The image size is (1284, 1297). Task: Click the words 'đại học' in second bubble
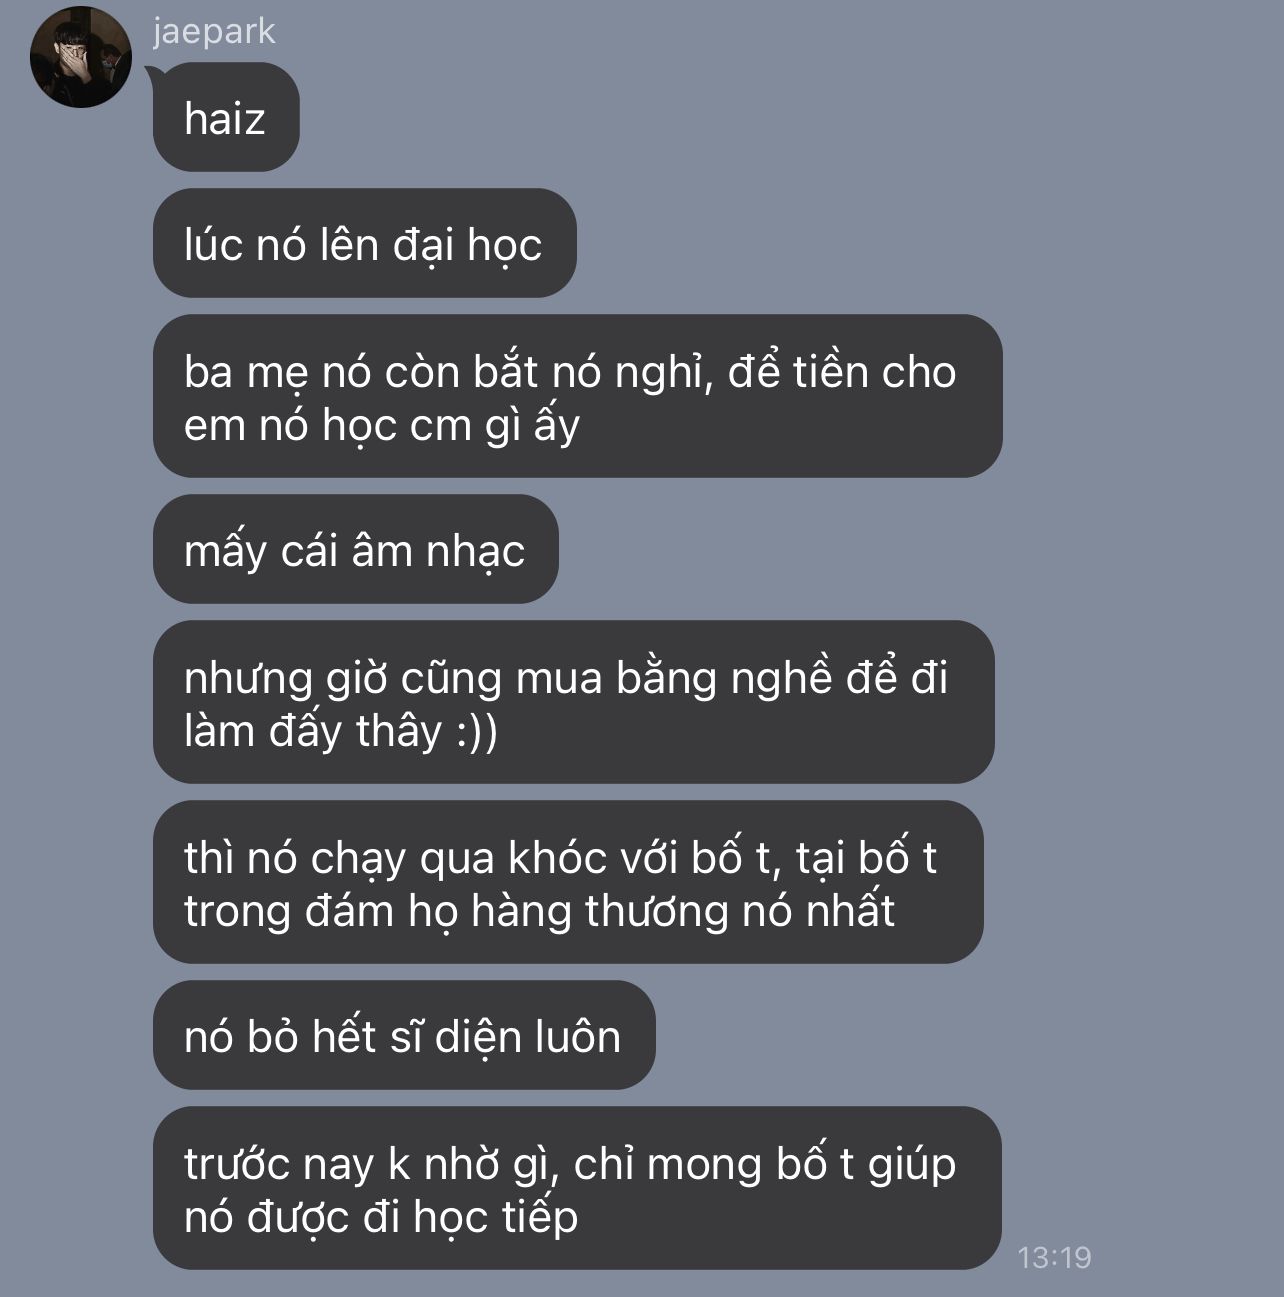(467, 245)
